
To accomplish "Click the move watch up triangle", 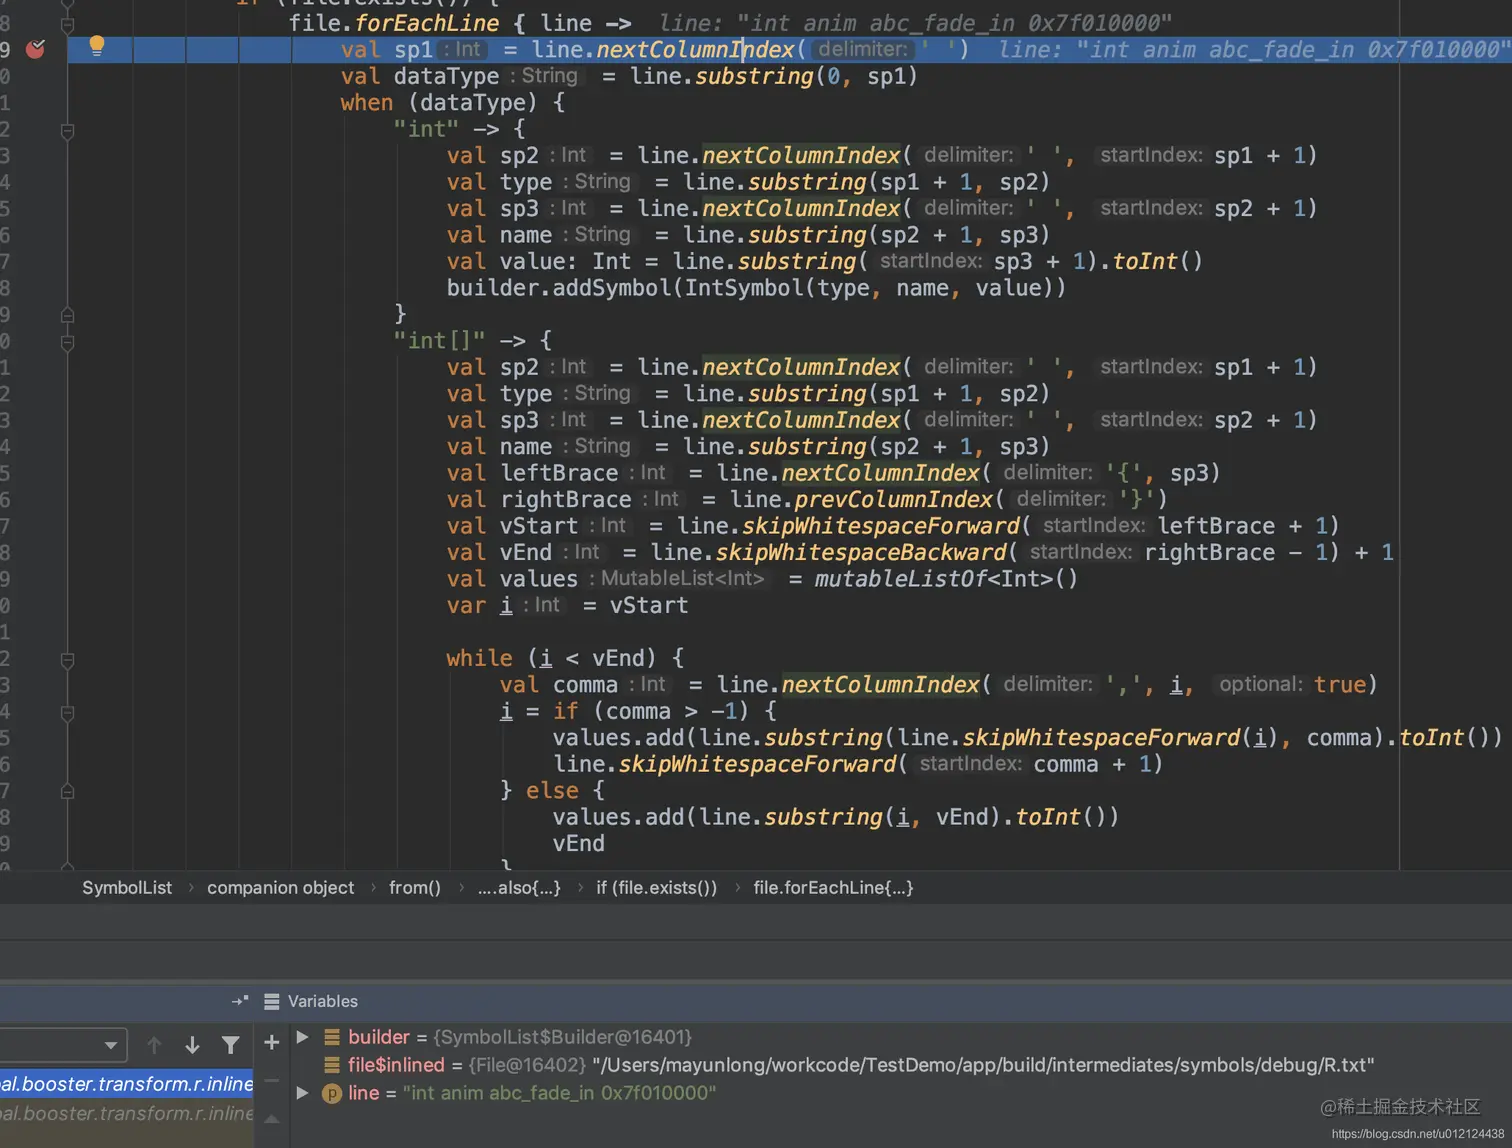I will coord(271,1119).
